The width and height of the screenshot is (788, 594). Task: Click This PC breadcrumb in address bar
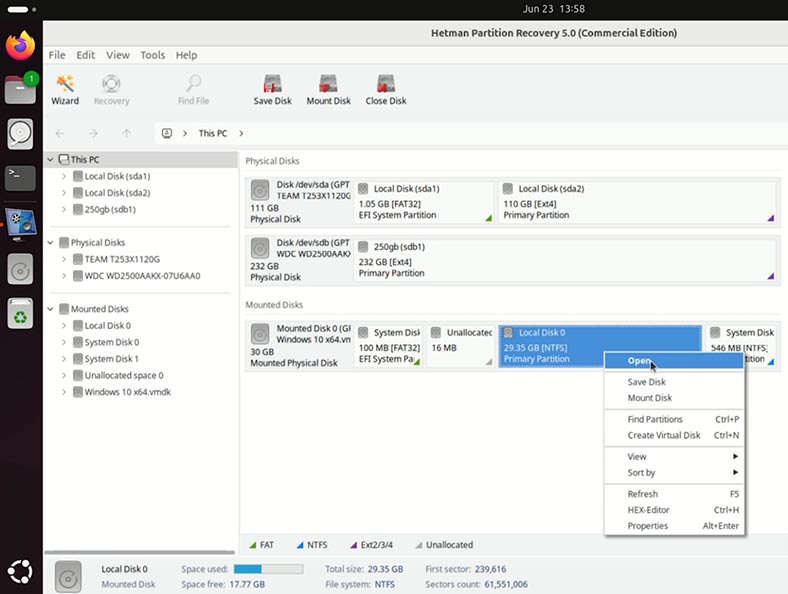pos(213,133)
